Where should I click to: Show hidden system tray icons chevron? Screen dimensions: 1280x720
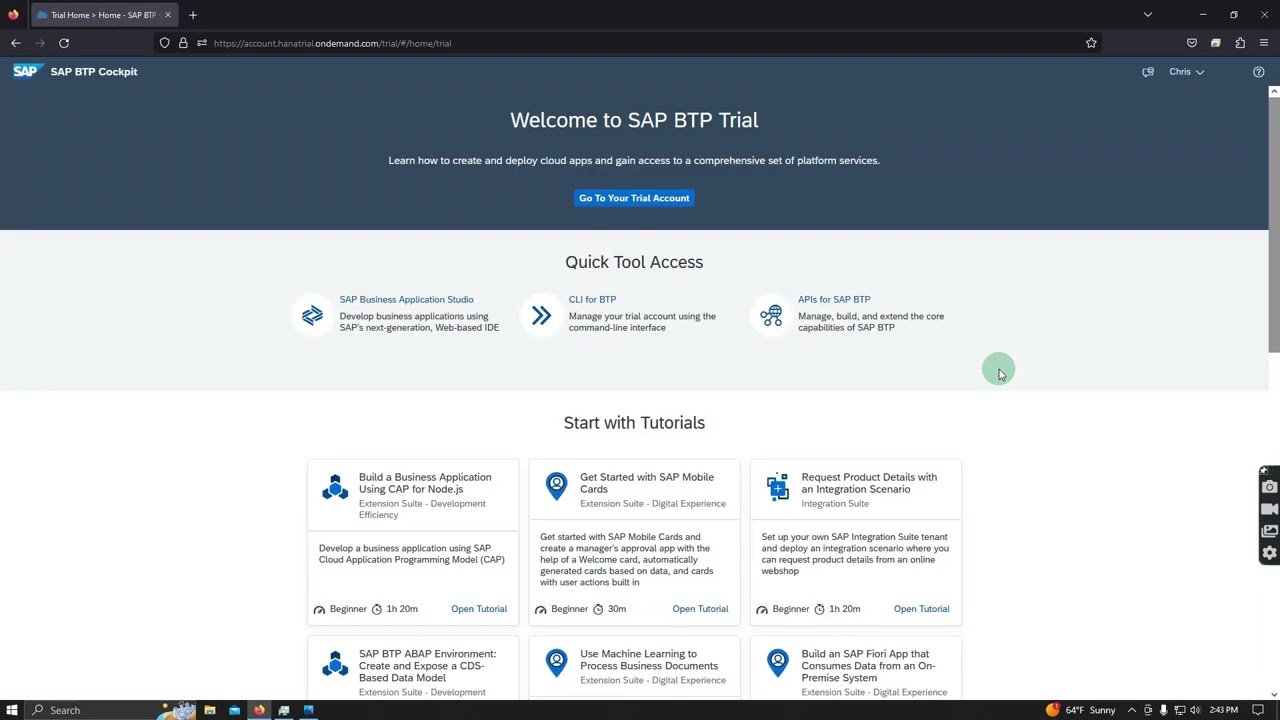click(x=1133, y=710)
